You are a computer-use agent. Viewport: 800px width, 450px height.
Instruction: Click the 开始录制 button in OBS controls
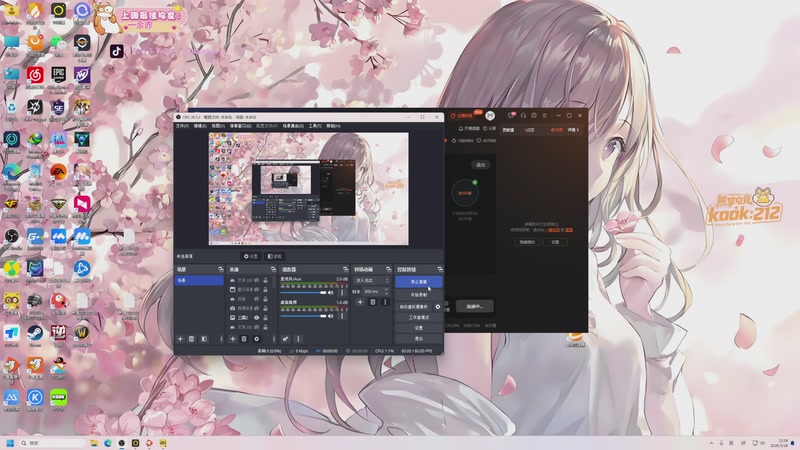tap(418, 295)
